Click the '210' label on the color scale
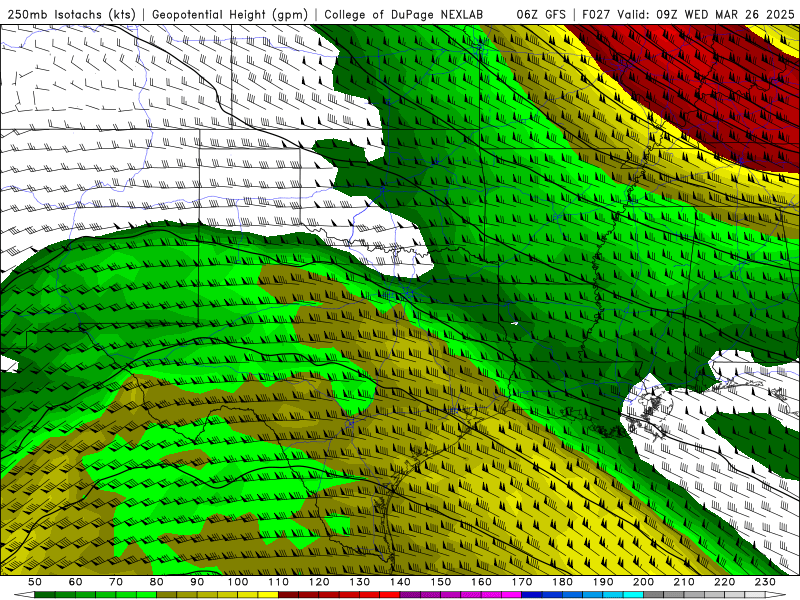 [x=684, y=582]
